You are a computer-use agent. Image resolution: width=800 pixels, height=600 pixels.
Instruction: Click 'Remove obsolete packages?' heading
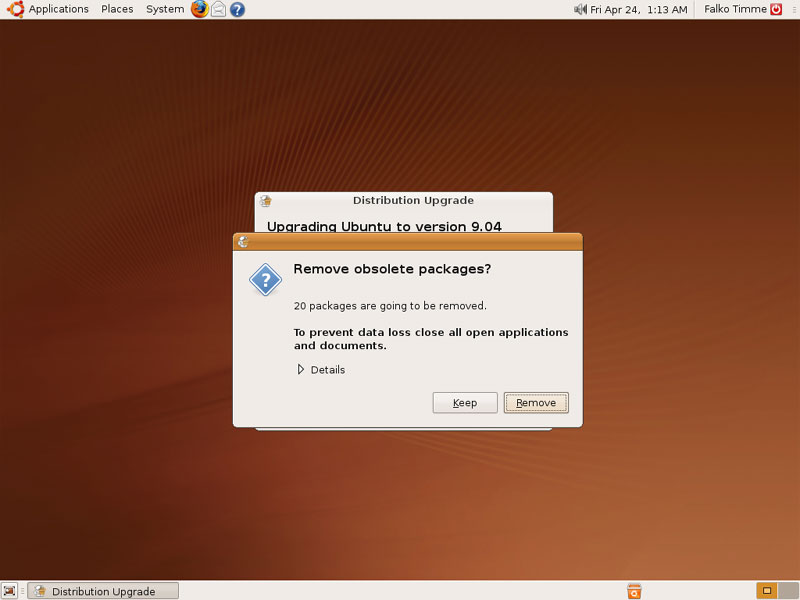[x=392, y=269]
